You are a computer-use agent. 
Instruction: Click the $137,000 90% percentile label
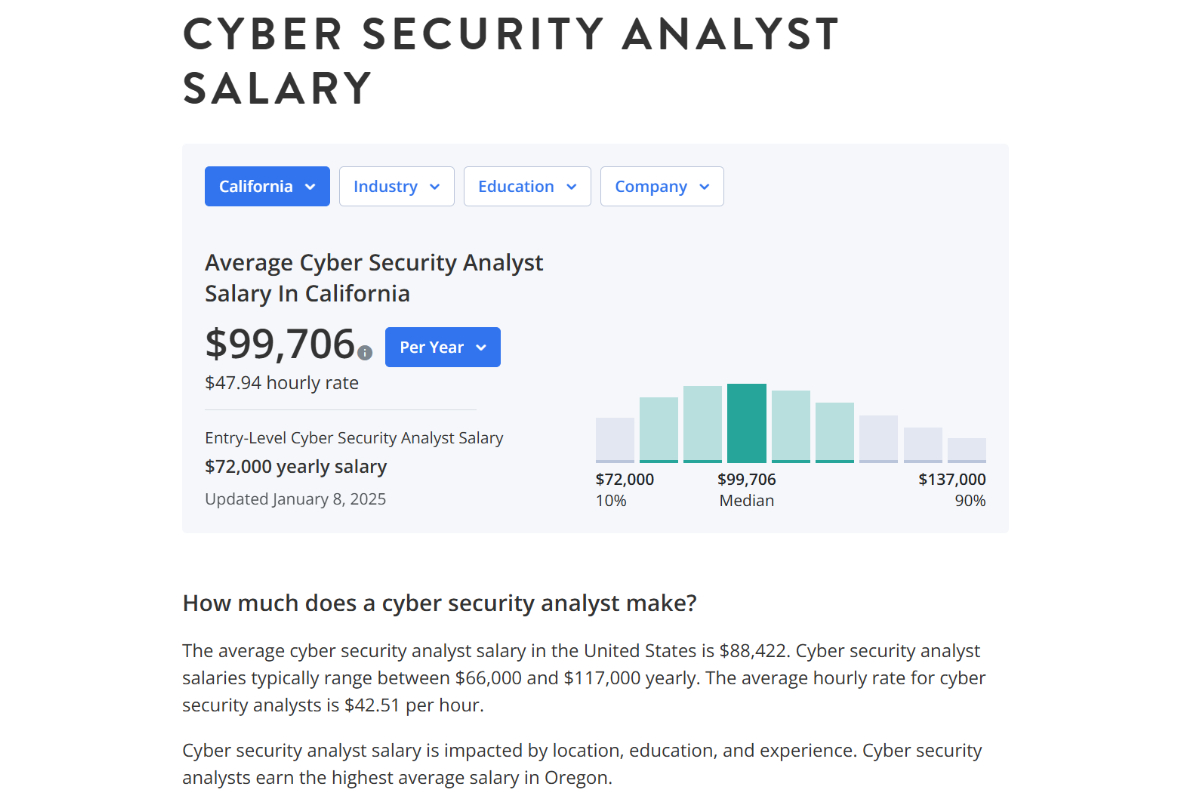(x=952, y=489)
